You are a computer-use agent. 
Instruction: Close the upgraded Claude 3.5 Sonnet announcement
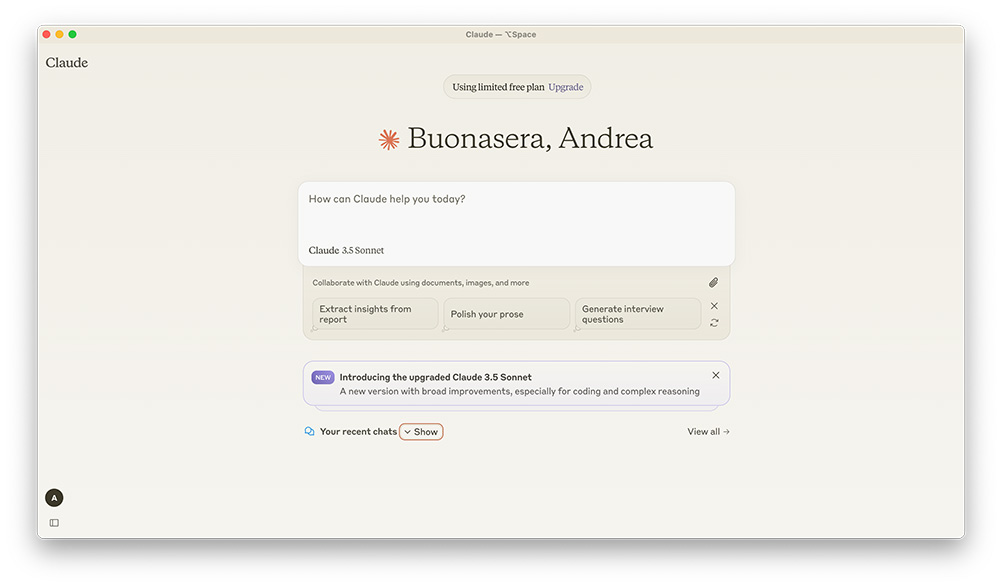[716, 375]
